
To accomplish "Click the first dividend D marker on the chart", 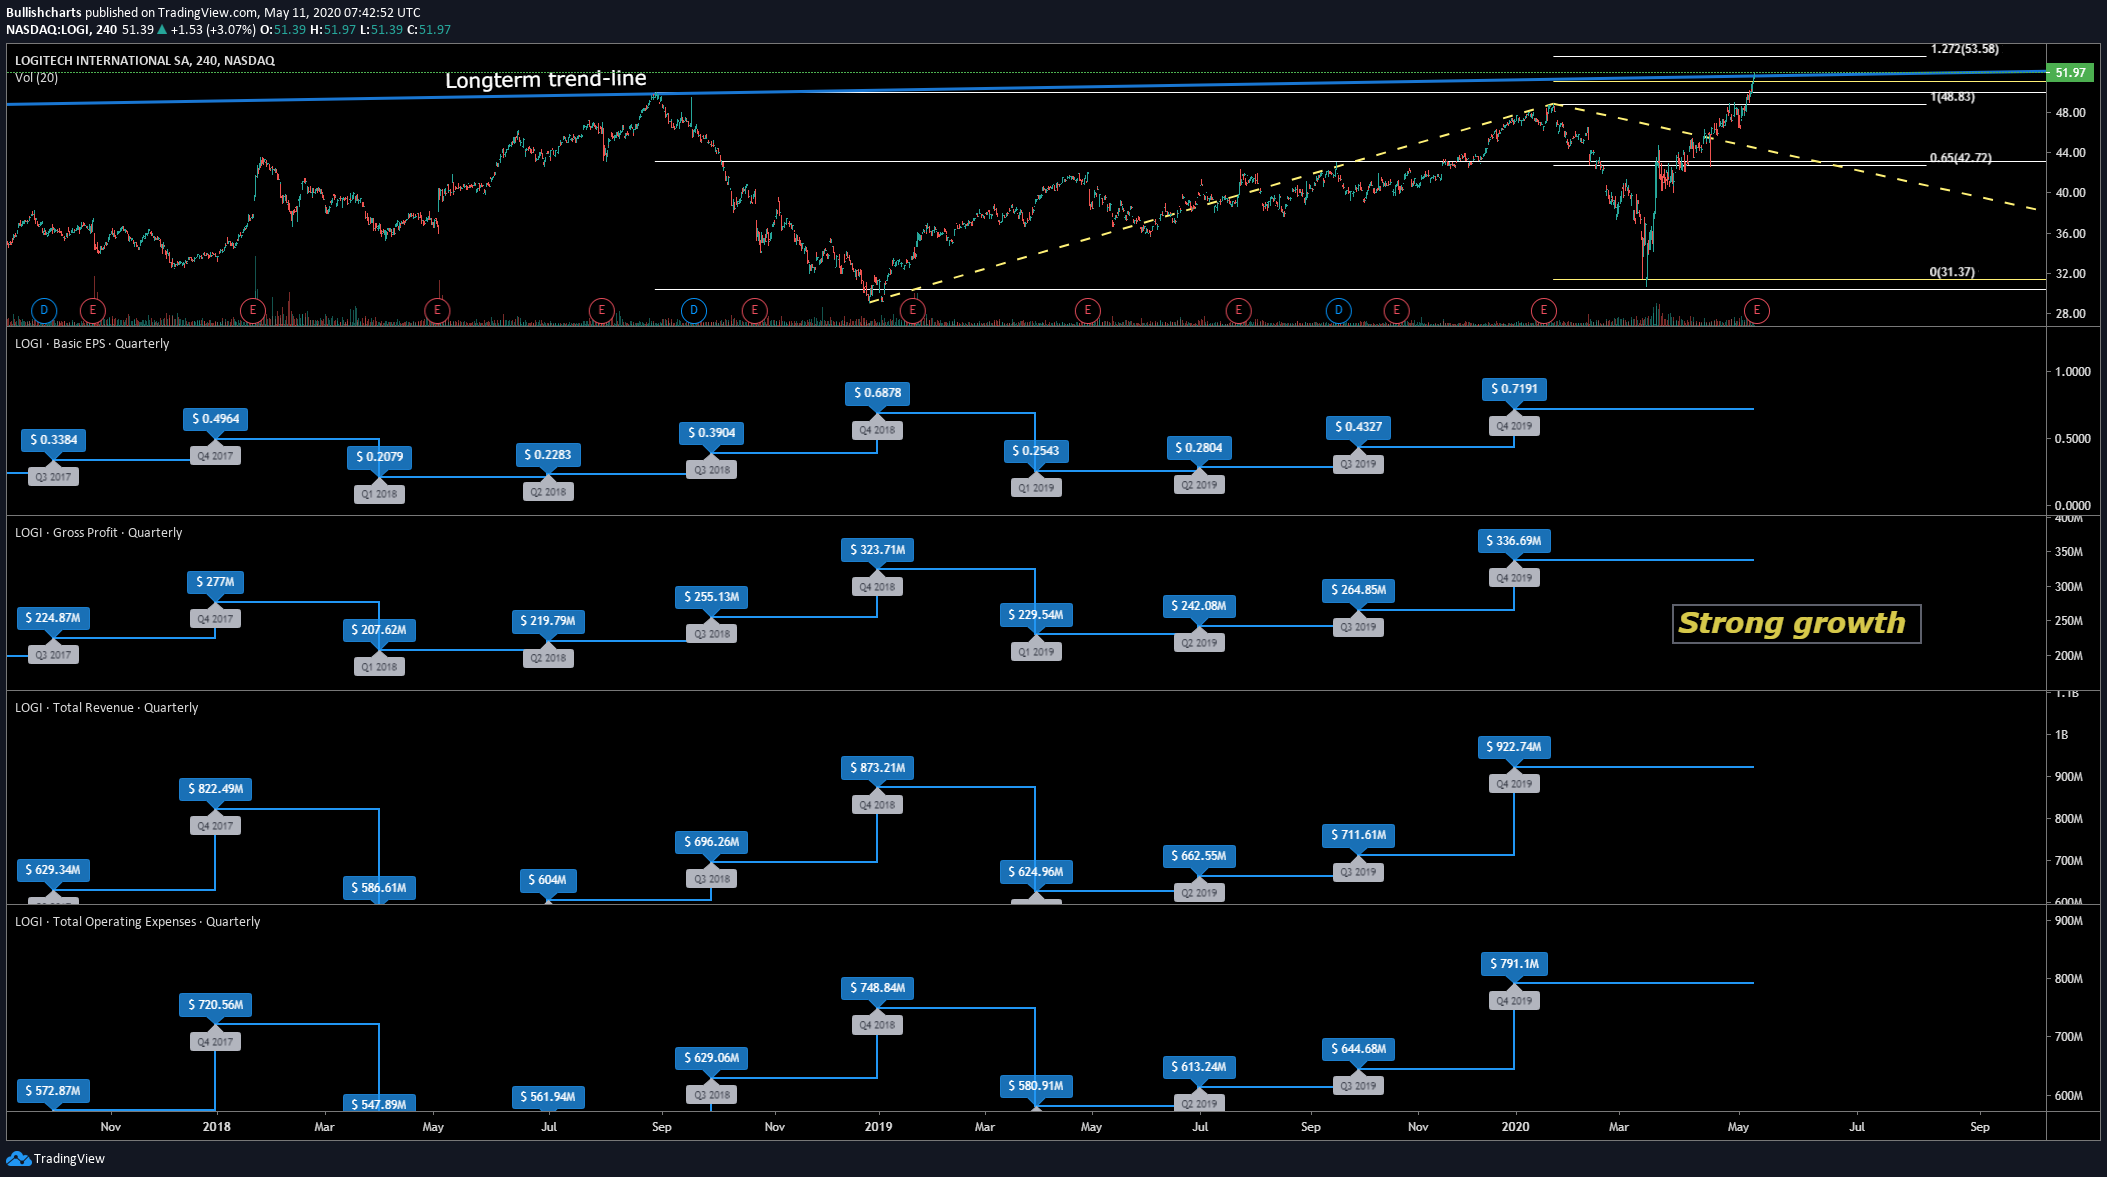I will pyautogui.click(x=44, y=311).
